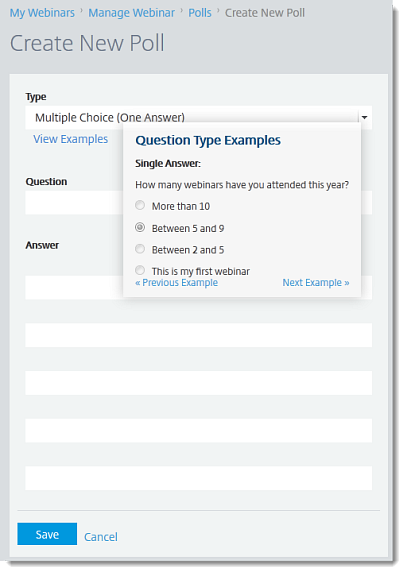Image resolution: width=400 pixels, height=568 pixels.
Task: Select the Multiple Choice (One Answer) type field
Action: tap(199, 117)
